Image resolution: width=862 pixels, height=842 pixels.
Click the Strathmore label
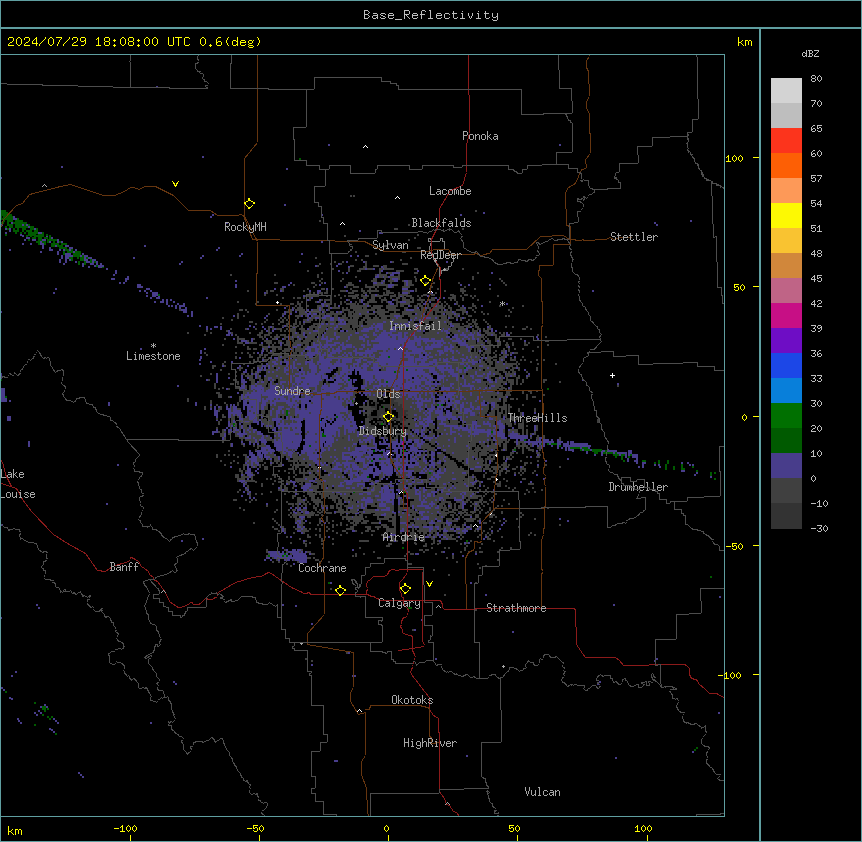coord(516,608)
